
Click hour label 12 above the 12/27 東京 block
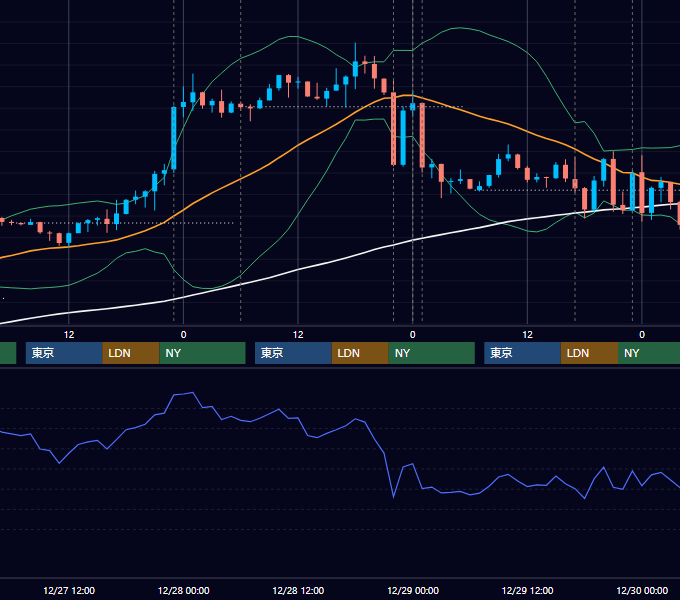tap(69, 335)
